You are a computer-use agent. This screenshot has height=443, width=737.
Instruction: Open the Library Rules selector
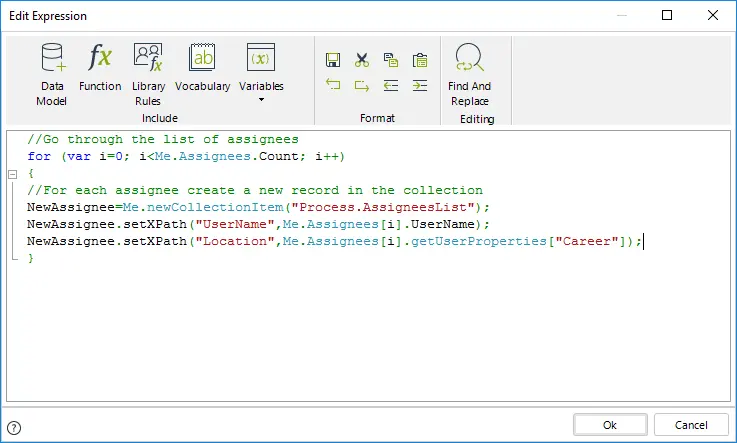[x=148, y=75]
